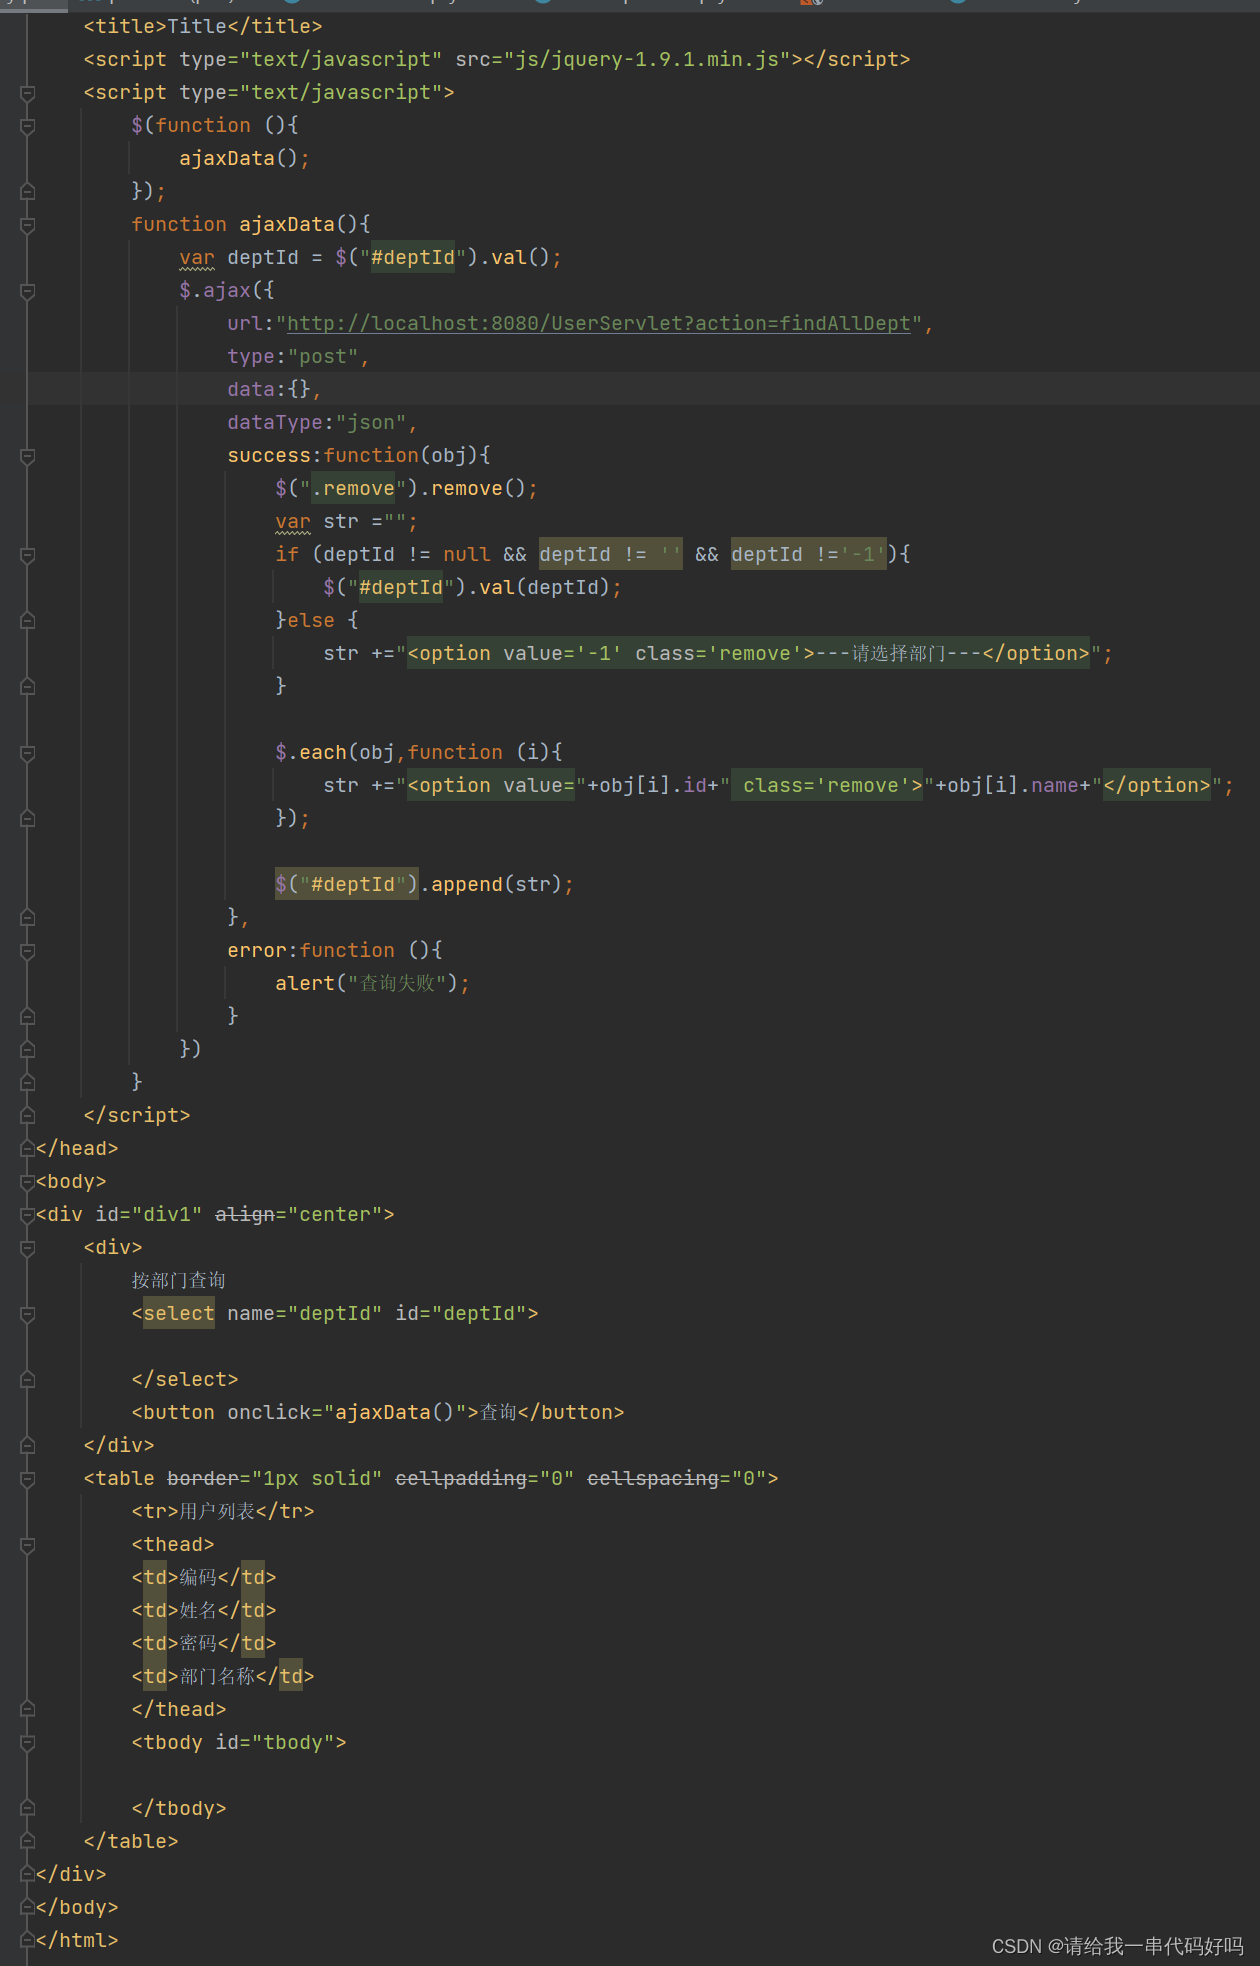
Task: Fold the $(function (){ block
Action: [x=28, y=126]
